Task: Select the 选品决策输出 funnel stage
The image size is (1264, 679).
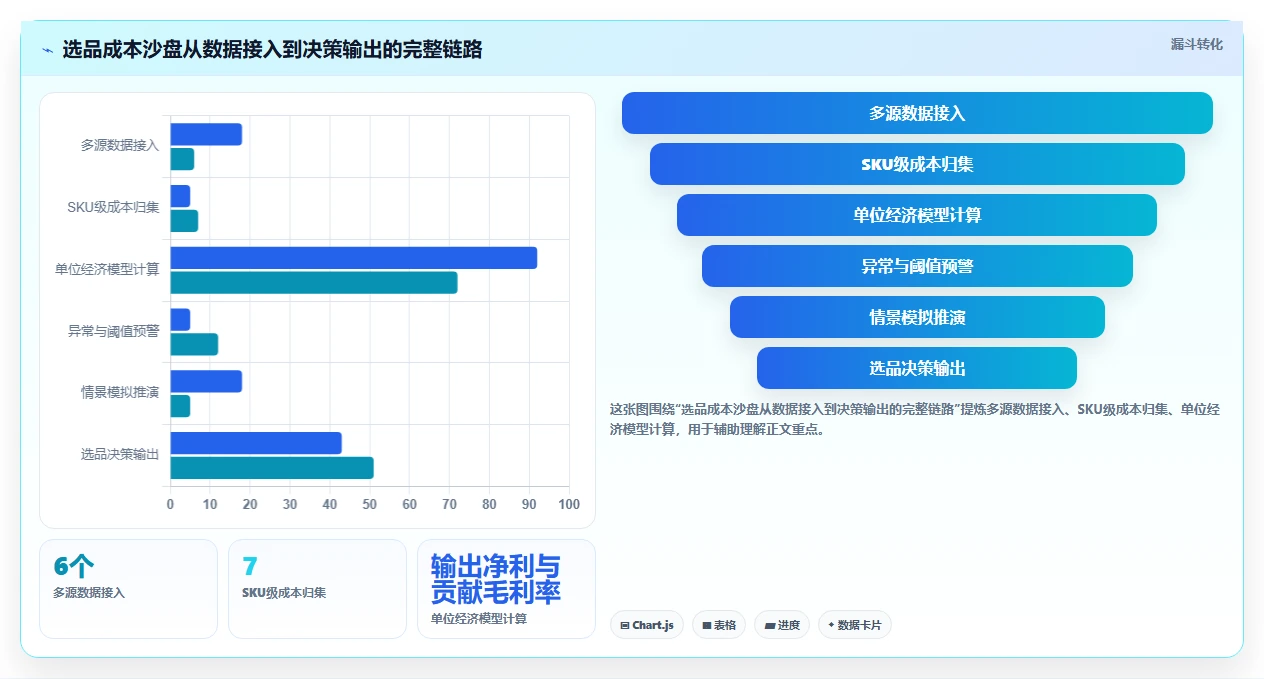Action: tap(917, 368)
